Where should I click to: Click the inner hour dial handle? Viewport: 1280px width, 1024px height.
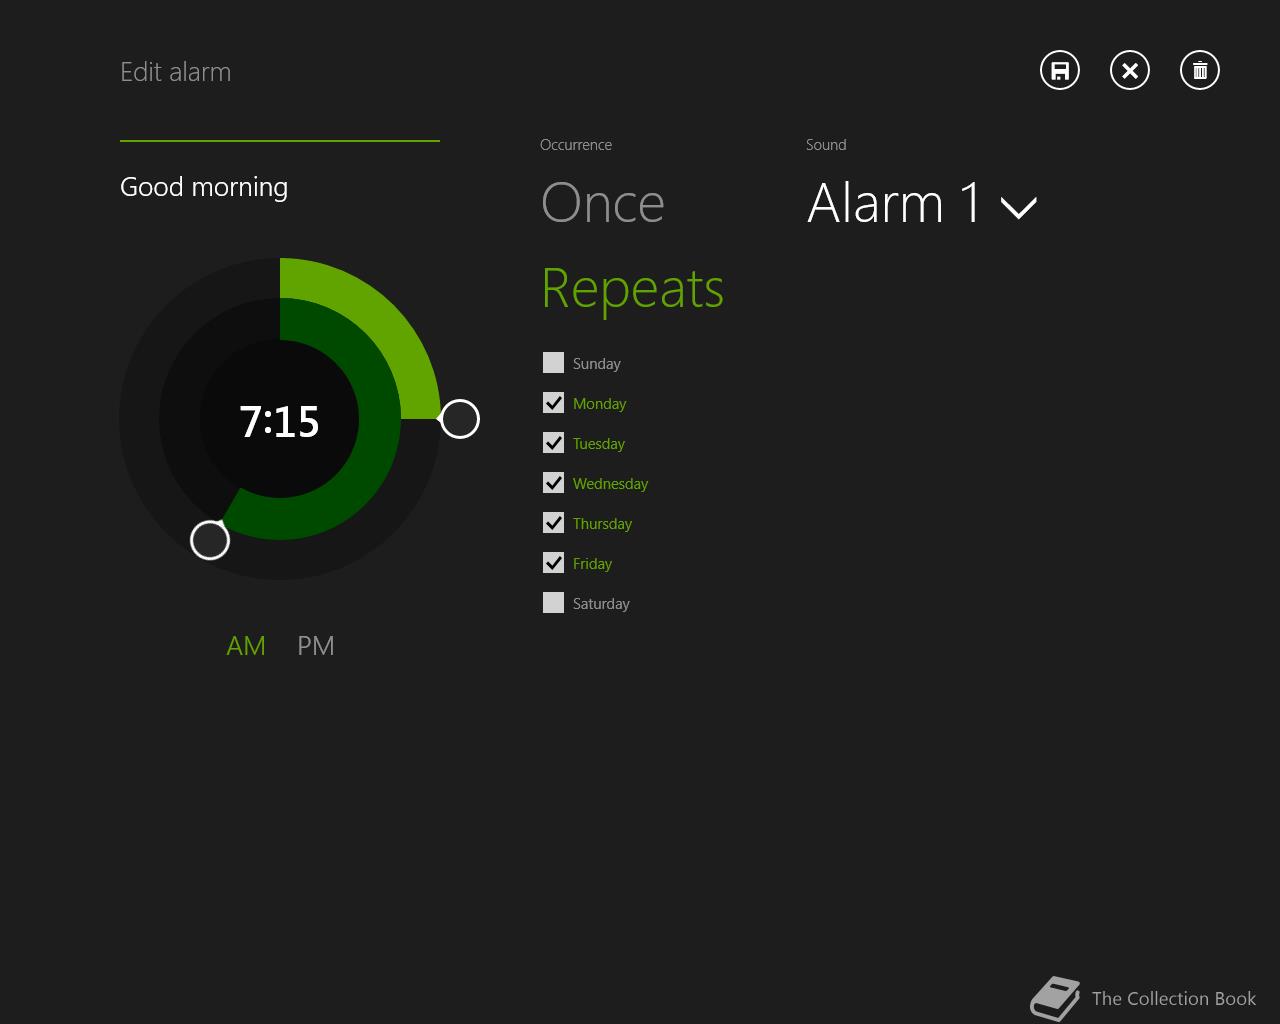[210, 540]
